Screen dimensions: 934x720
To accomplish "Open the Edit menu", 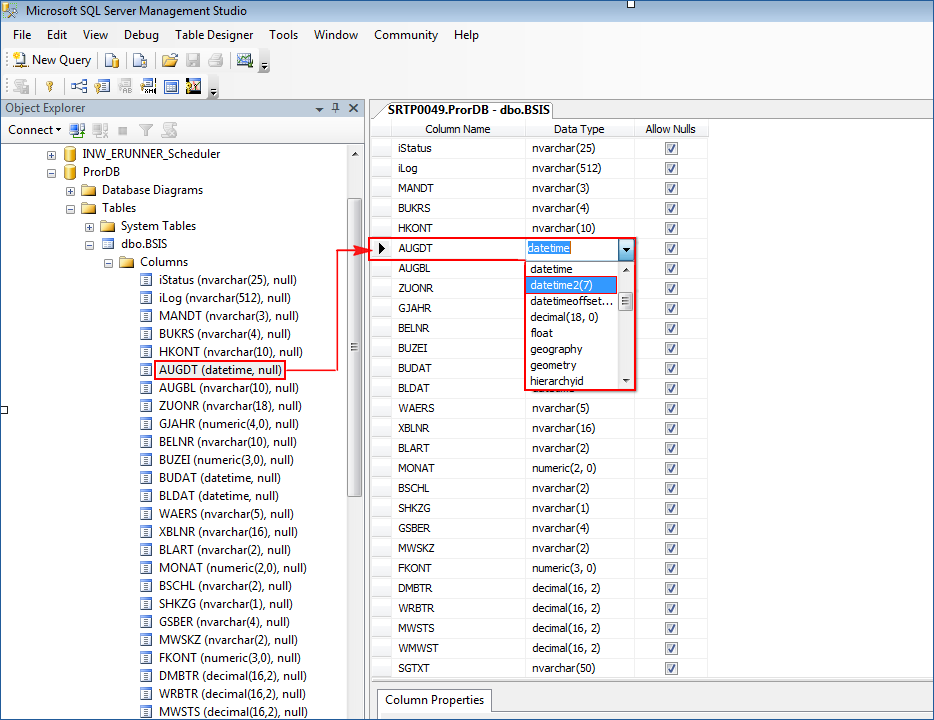I will (x=57, y=35).
